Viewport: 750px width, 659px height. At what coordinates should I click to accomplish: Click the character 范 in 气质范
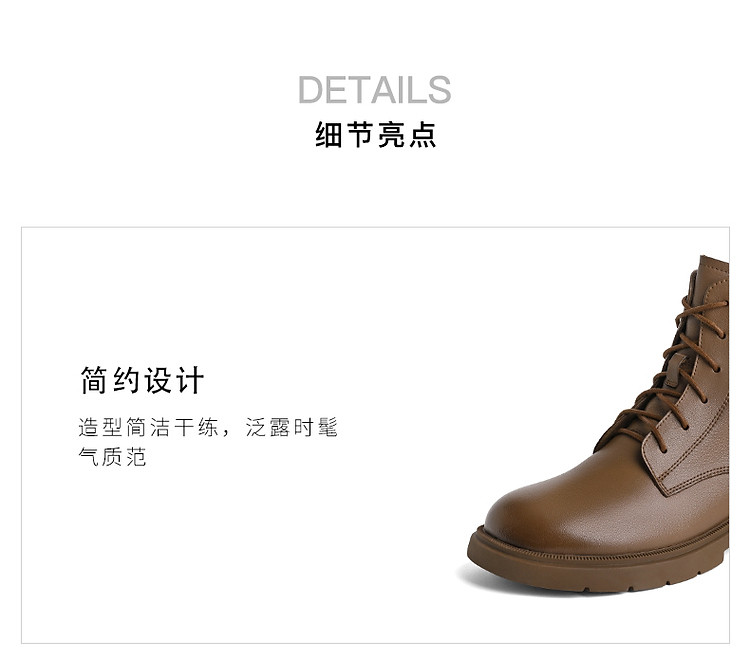[136, 456]
